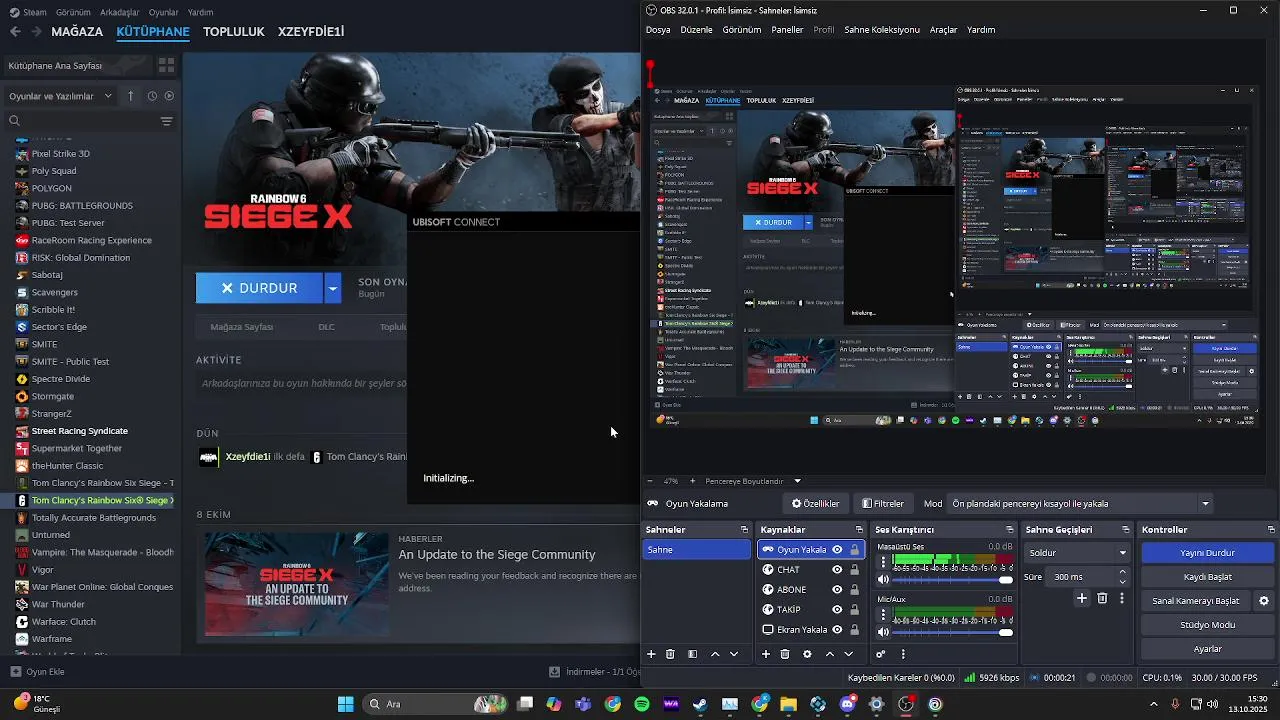Pop out the Sahneler dock panel
The width and height of the screenshot is (1280, 720).
point(744,530)
